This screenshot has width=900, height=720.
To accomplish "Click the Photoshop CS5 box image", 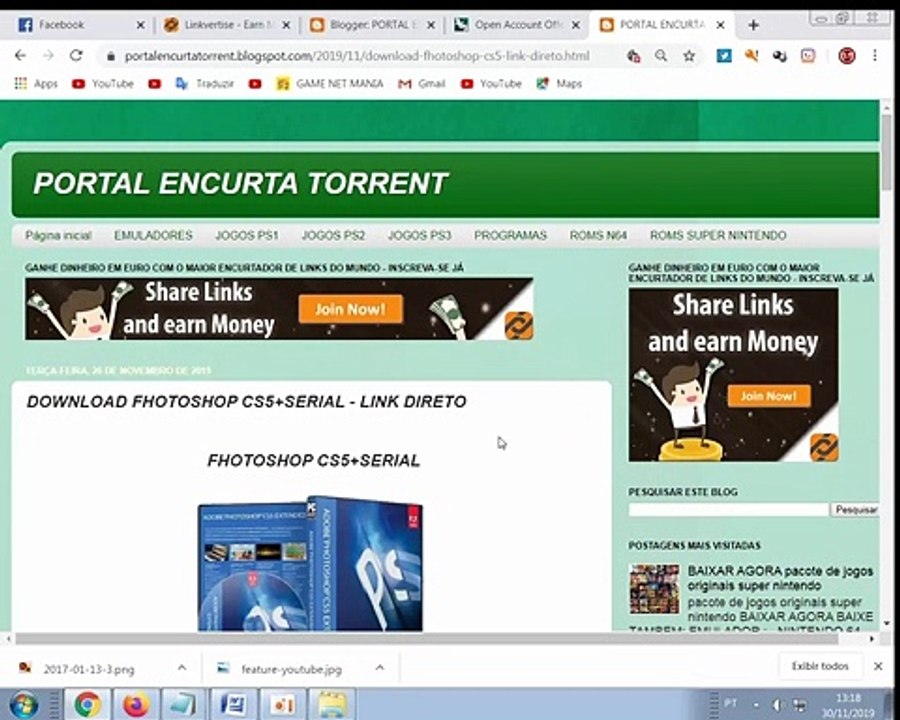I will pyautogui.click(x=310, y=564).
